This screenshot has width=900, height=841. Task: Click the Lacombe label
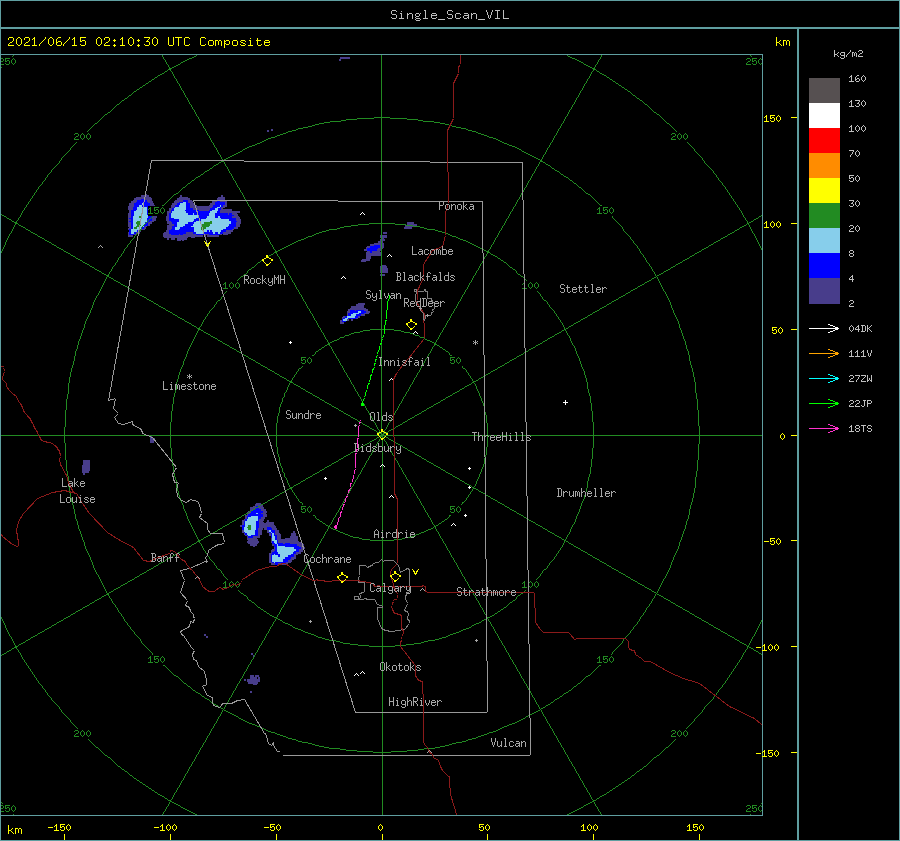point(432,251)
